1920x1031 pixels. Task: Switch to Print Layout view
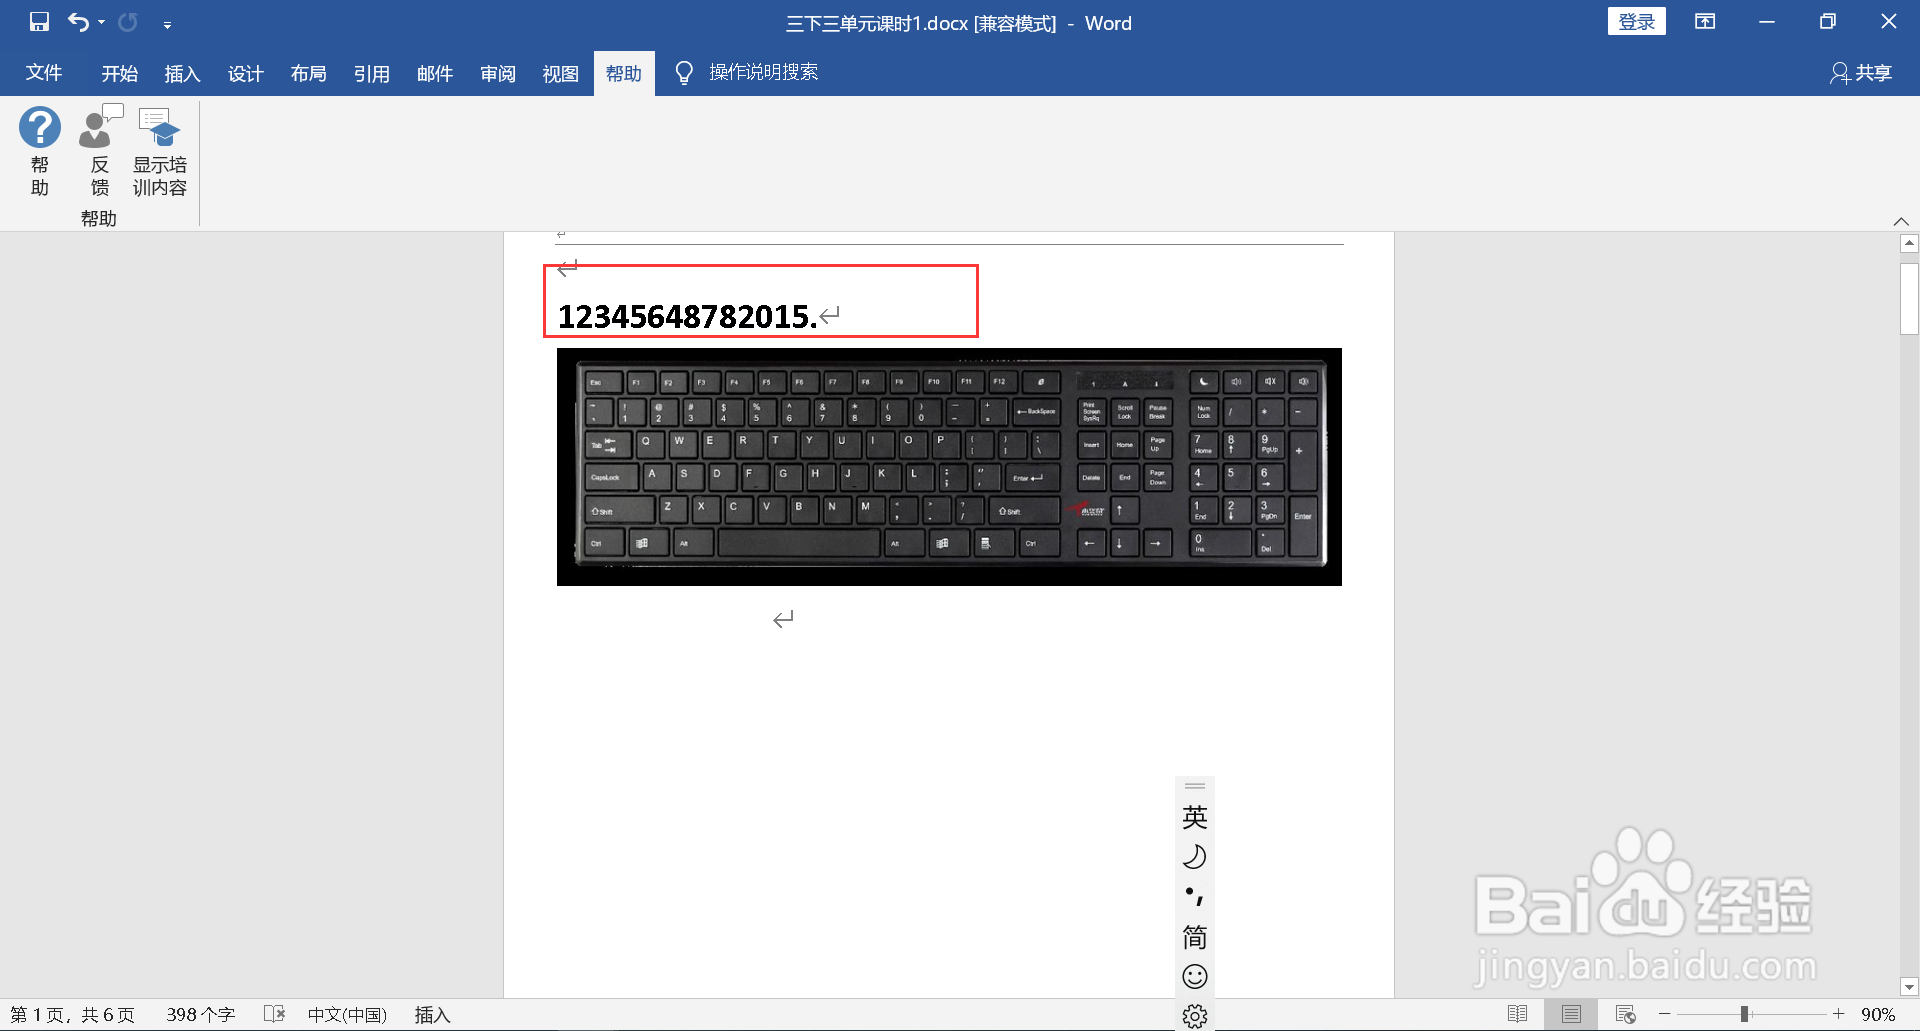coord(1571,1014)
